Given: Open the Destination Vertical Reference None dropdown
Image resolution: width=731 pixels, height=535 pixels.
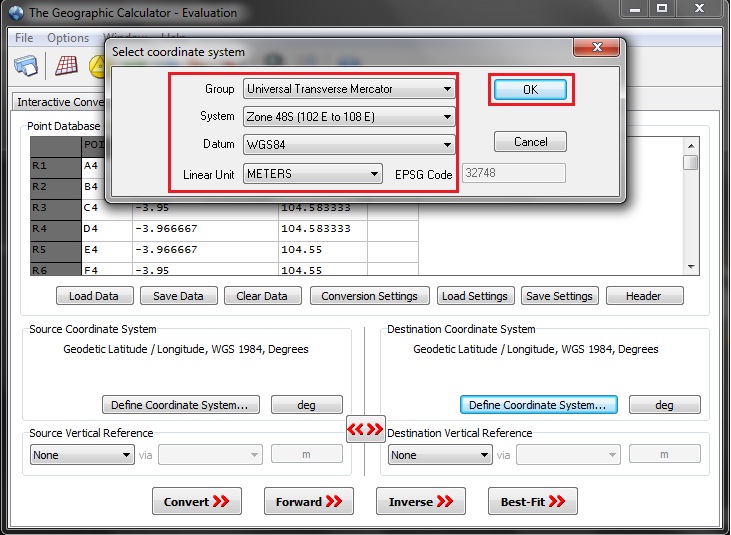Looking at the screenshot, I should [440, 454].
